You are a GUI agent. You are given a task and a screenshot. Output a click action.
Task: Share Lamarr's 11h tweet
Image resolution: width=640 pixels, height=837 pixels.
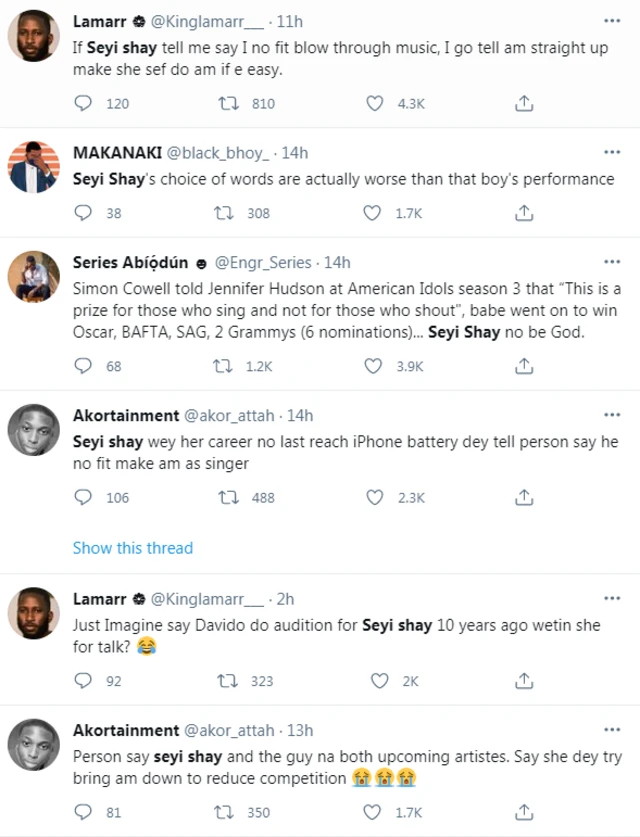(x=523, y=103)
